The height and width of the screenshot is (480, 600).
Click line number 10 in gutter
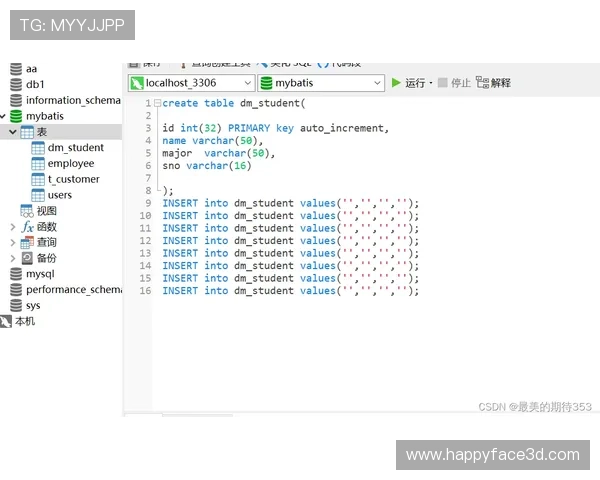145,216
